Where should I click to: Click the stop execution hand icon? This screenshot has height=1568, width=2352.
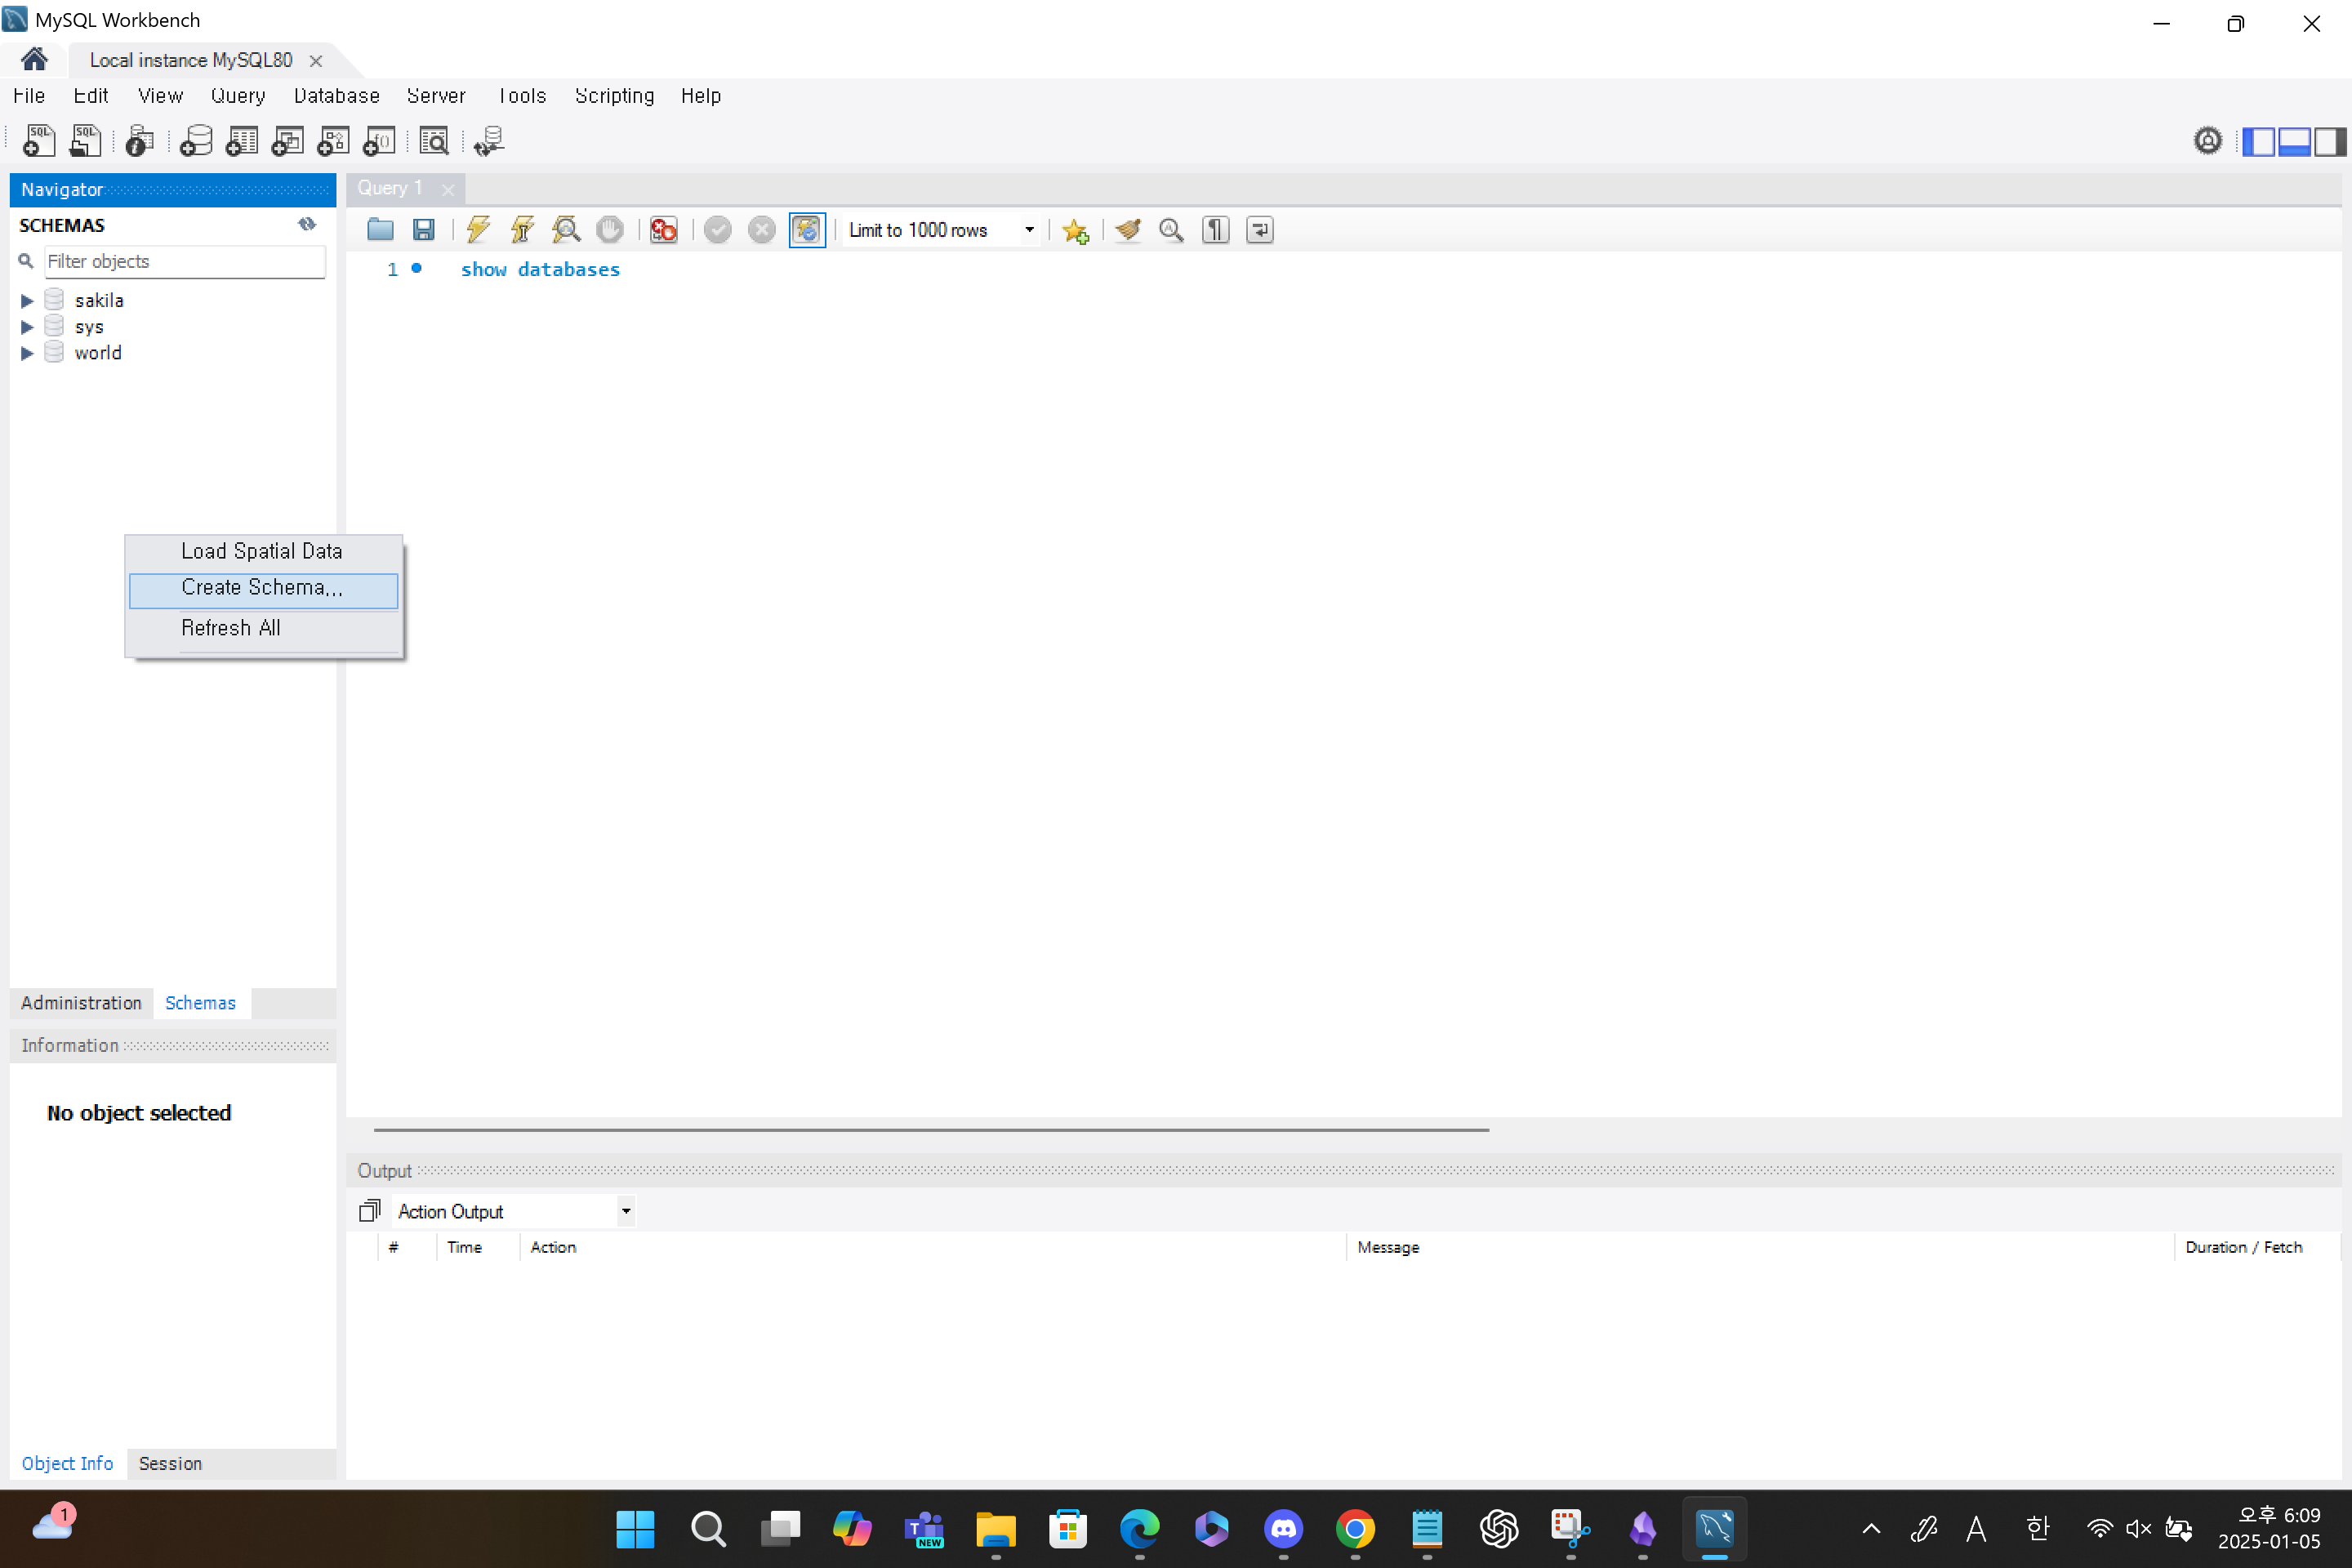click(x=610, y=230)
